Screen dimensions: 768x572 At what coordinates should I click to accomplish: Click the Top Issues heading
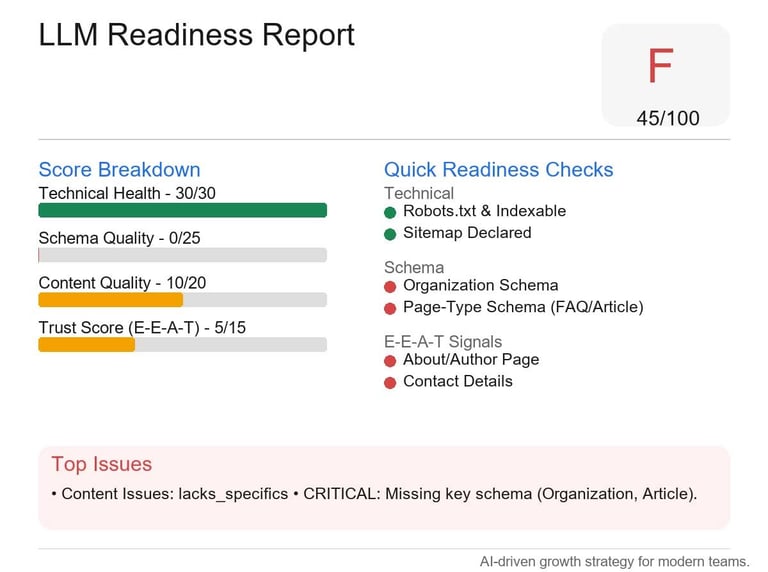coord(102,464)
